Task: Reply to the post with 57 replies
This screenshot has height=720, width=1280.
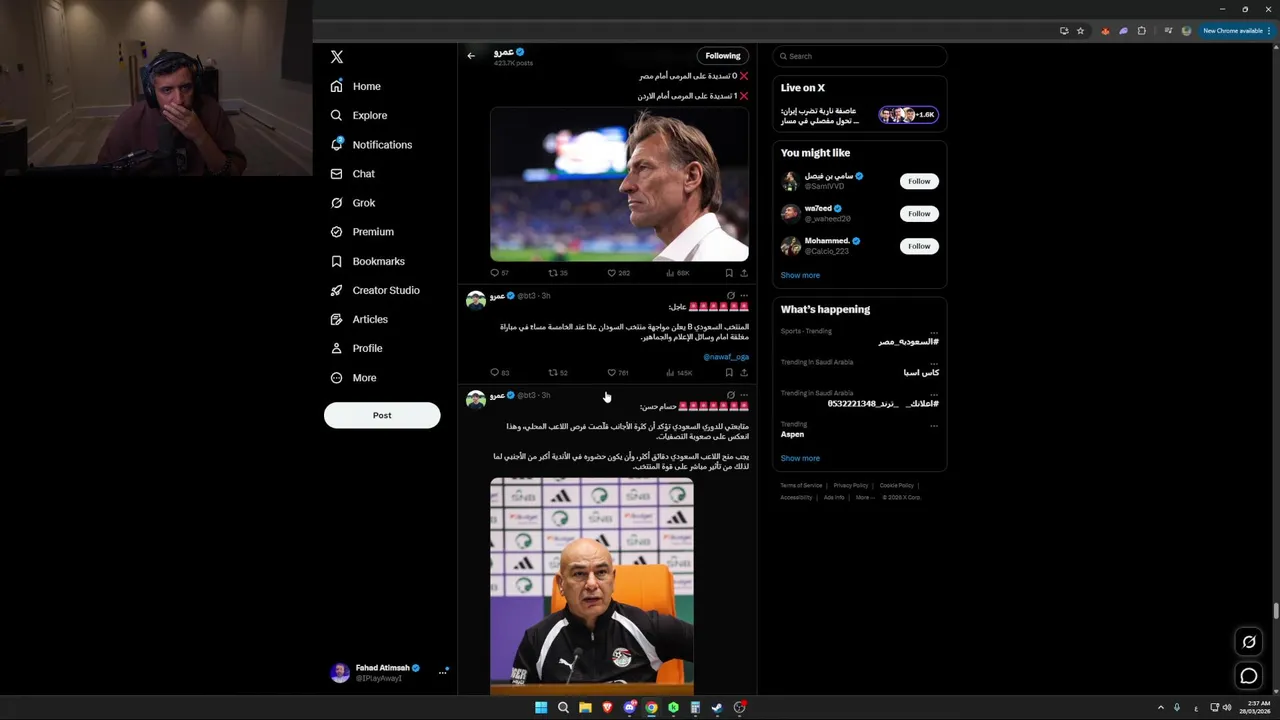Action: [499, 273]
